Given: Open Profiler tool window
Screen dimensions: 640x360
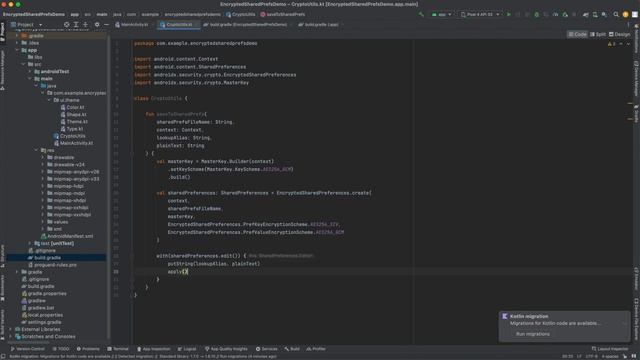Looking at the screenshot, I should coord(316,349).
